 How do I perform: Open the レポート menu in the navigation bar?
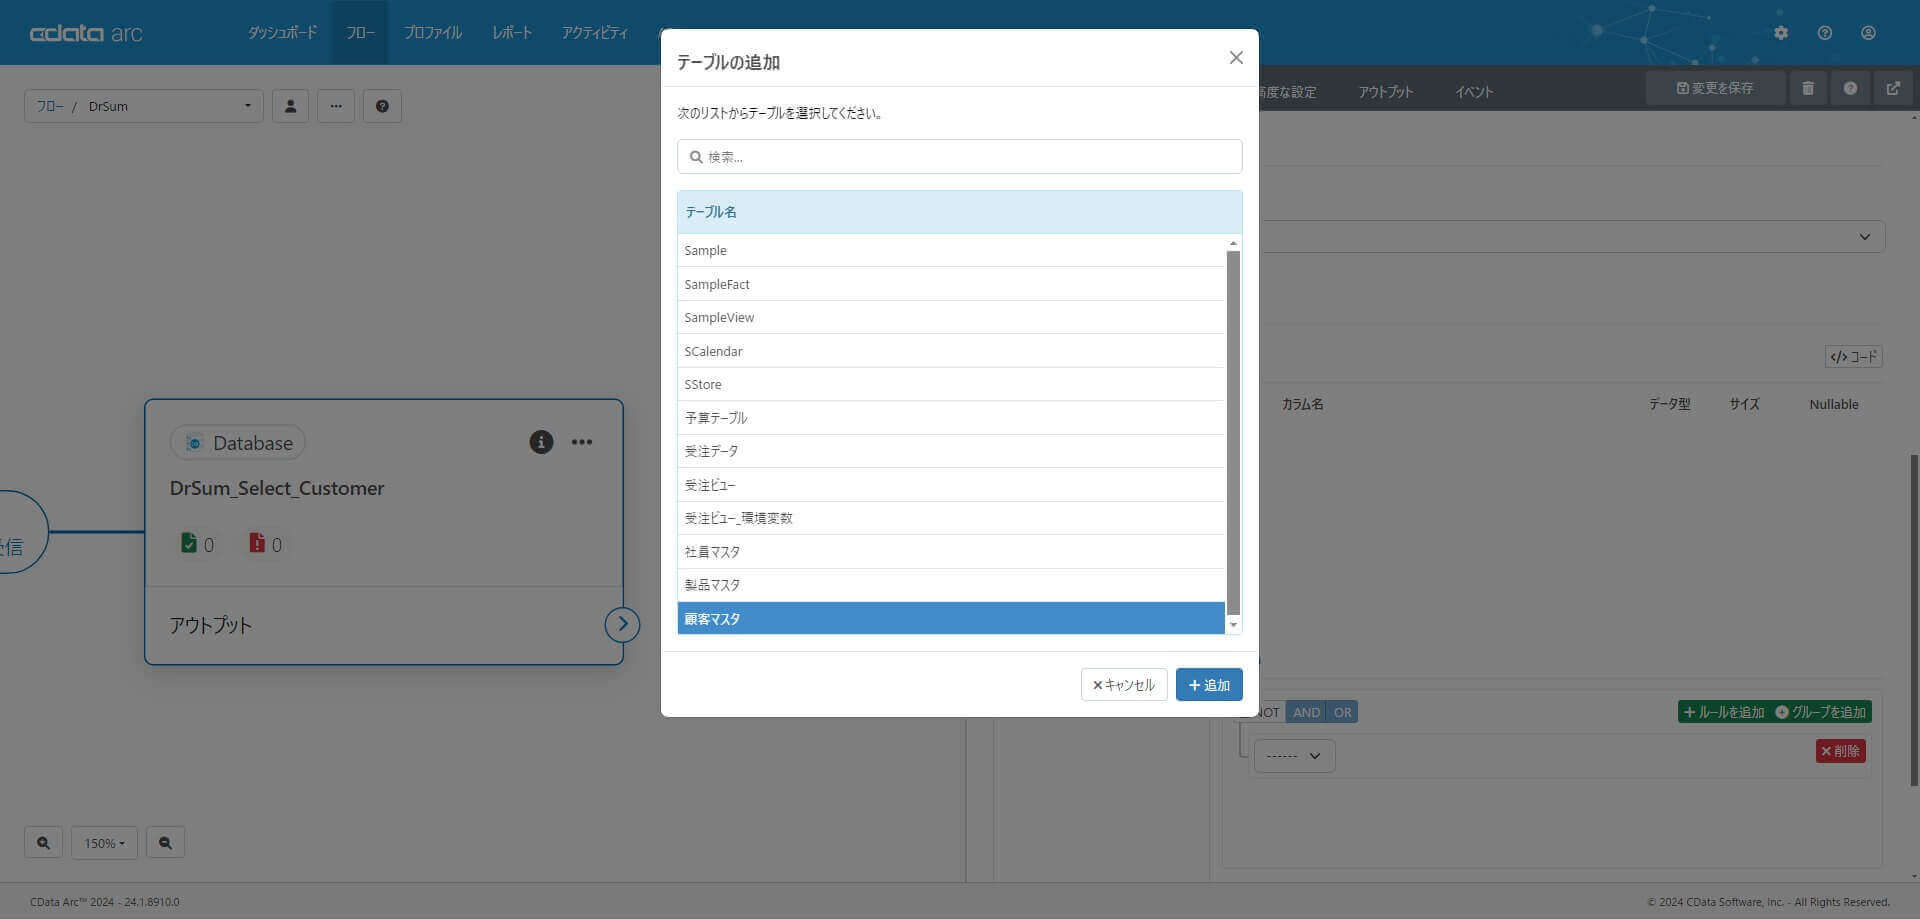pyautogui.click(x=512, y=32)
